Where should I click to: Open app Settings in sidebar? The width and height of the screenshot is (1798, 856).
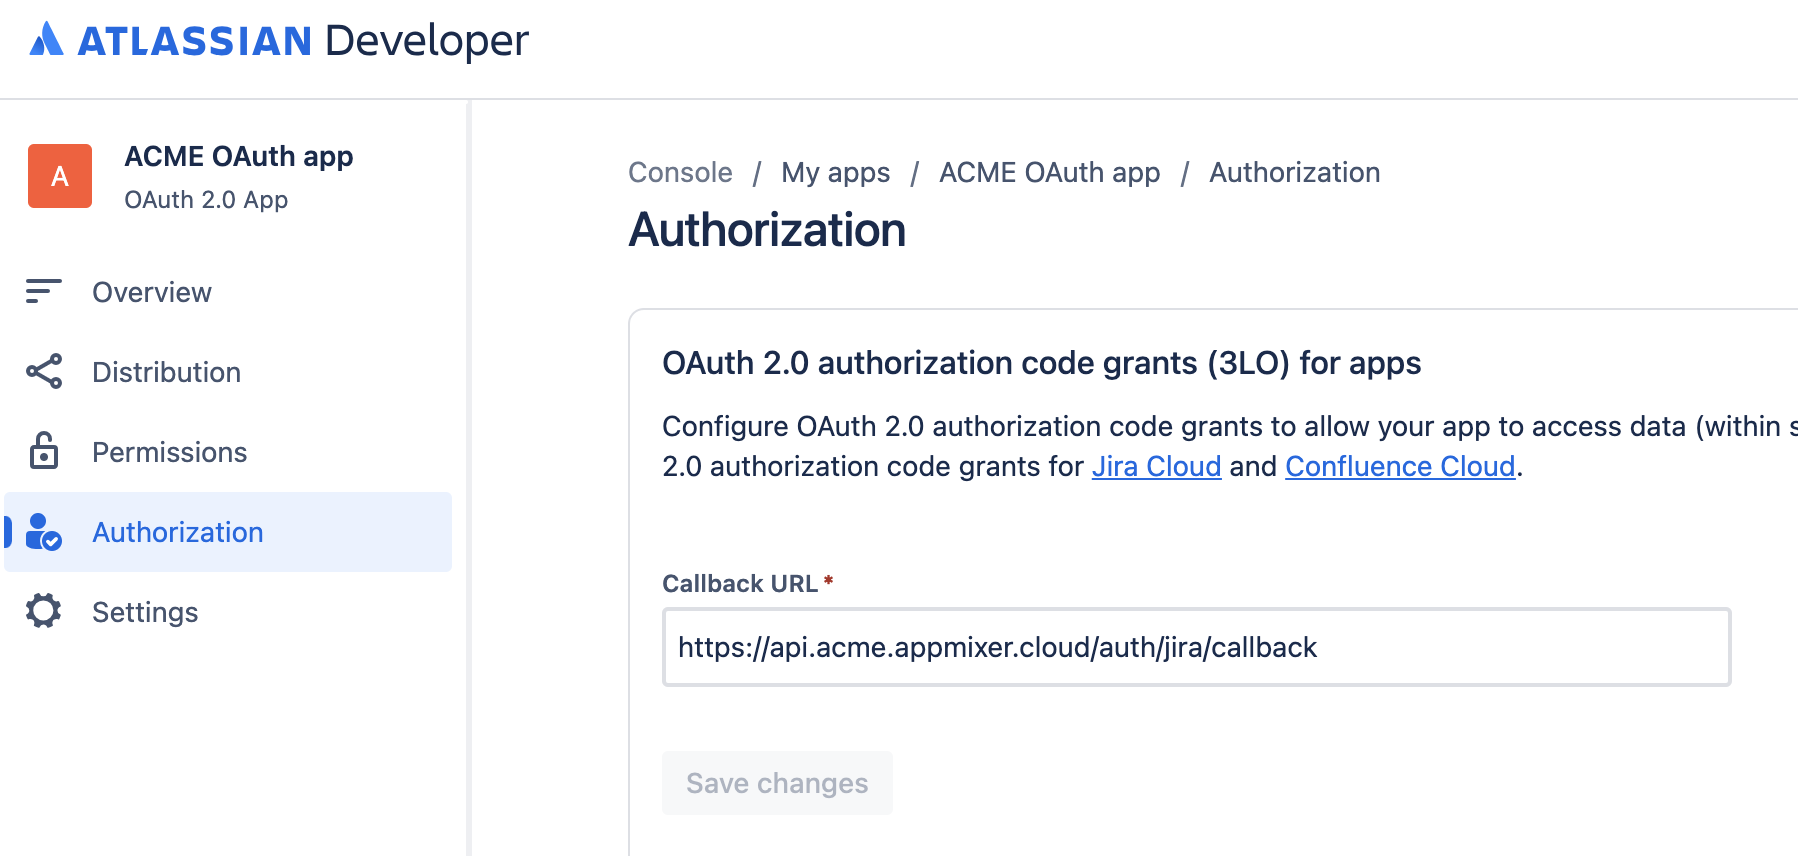145,612
